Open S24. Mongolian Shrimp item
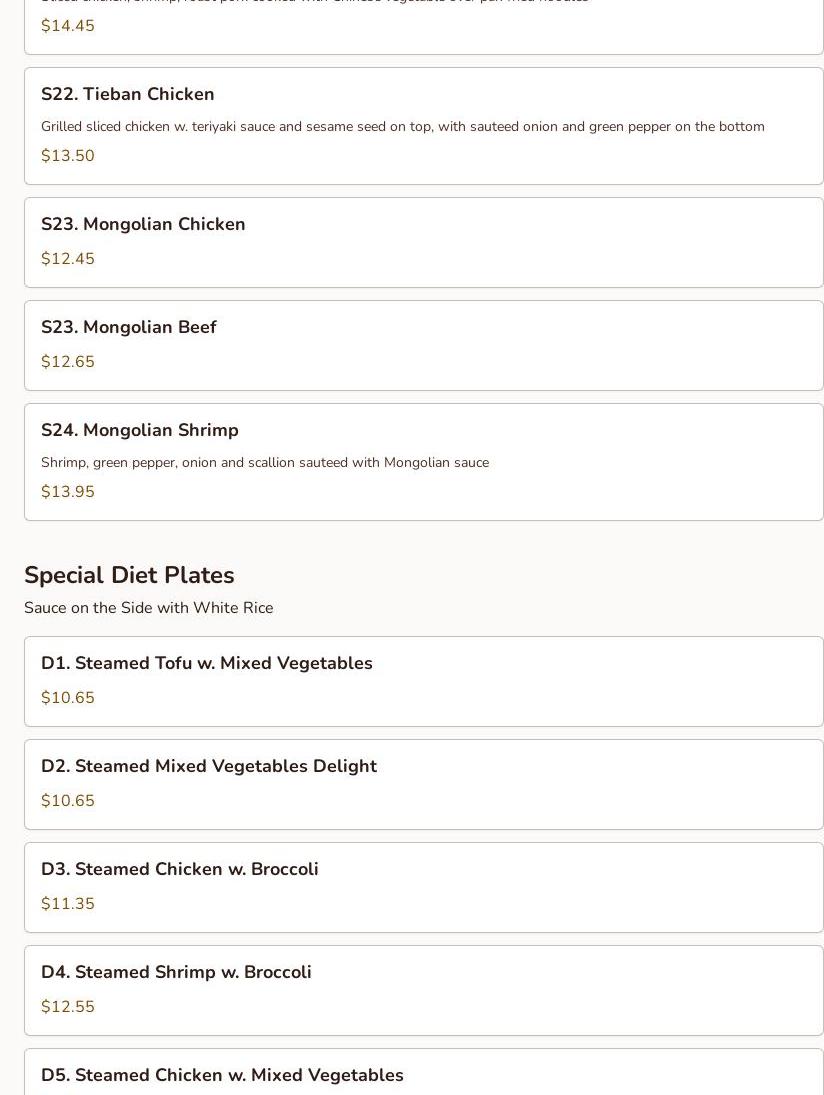This screenshot has width=824, height=1095. click(140, 430)
